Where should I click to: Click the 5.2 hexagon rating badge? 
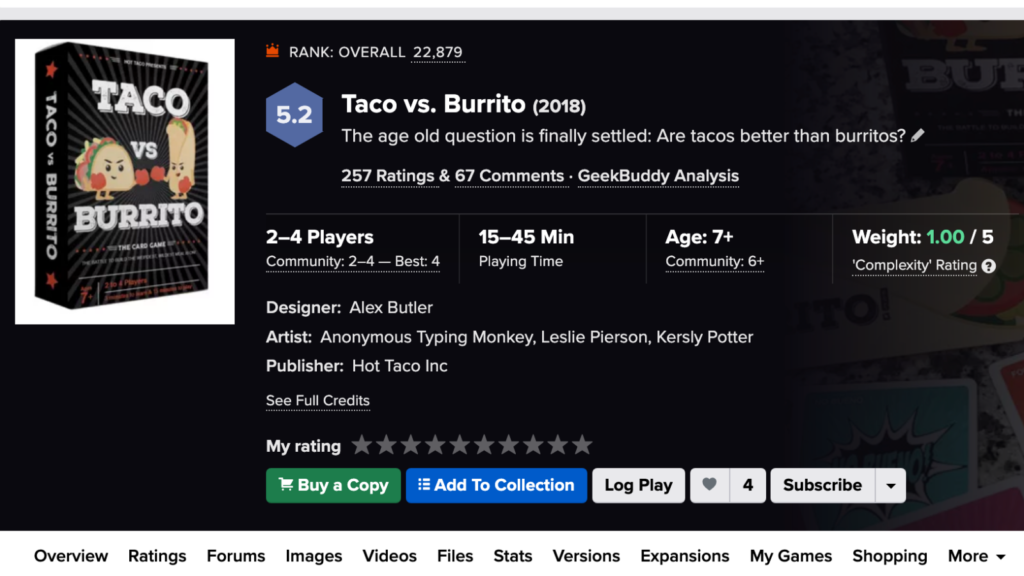click(x=294, y=115)
